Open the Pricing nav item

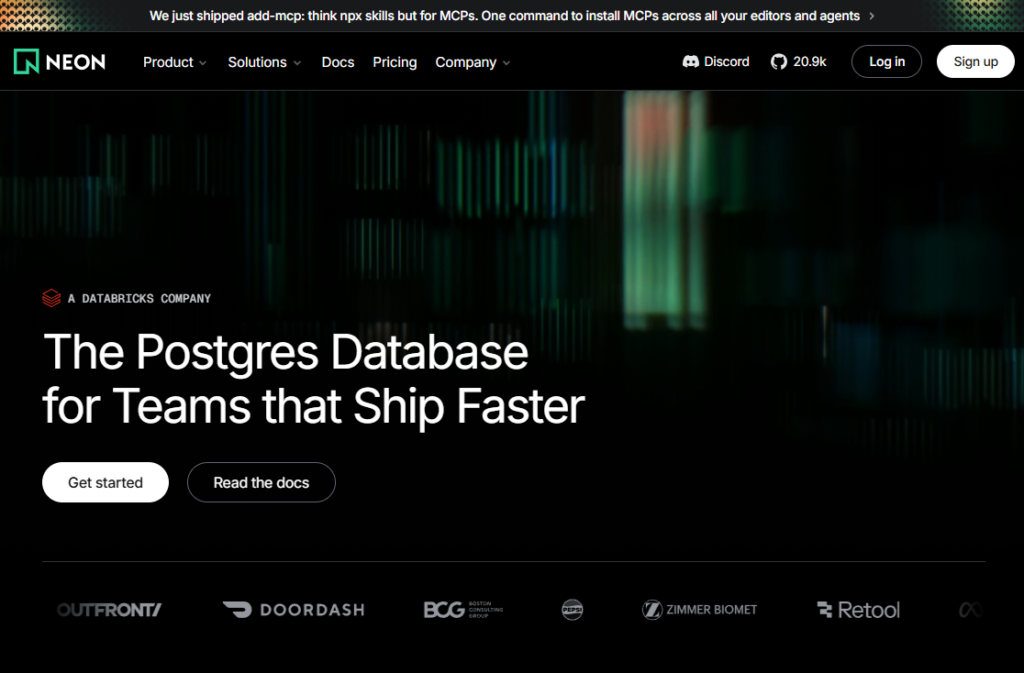click(x=395, y=62)
